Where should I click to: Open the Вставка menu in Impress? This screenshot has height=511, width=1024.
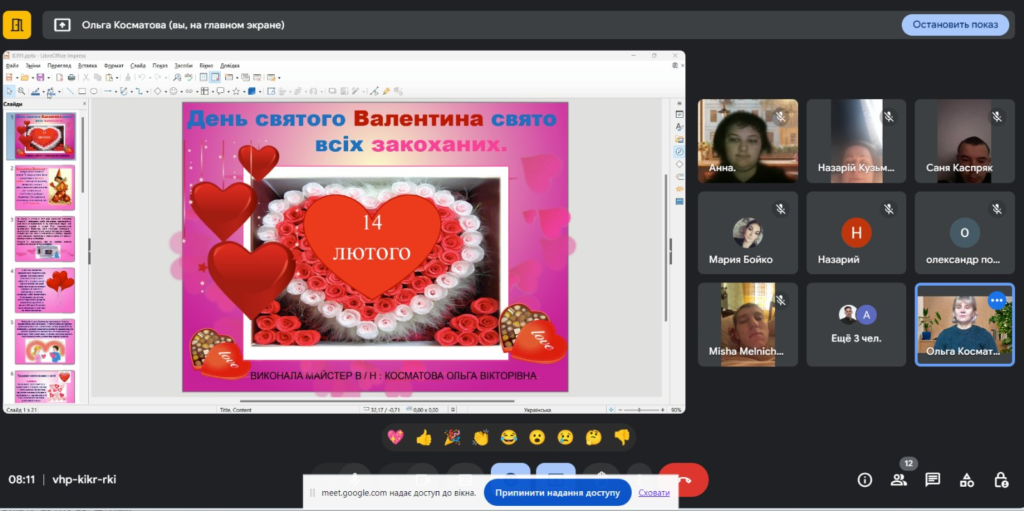87,65
